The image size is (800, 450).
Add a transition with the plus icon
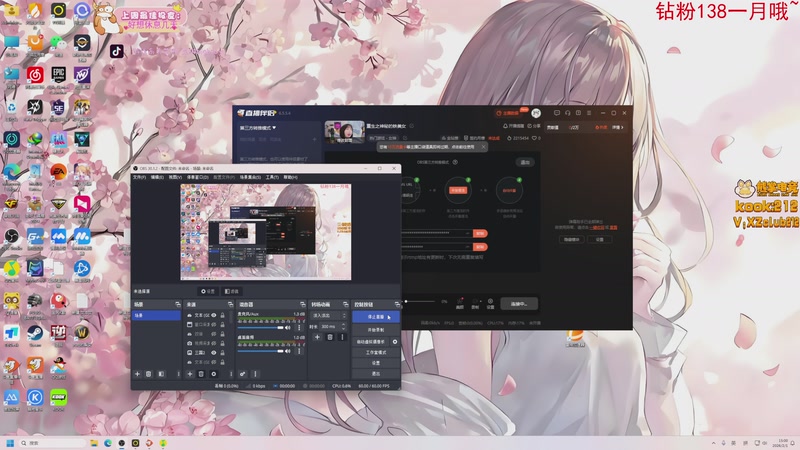click(317, 337)
